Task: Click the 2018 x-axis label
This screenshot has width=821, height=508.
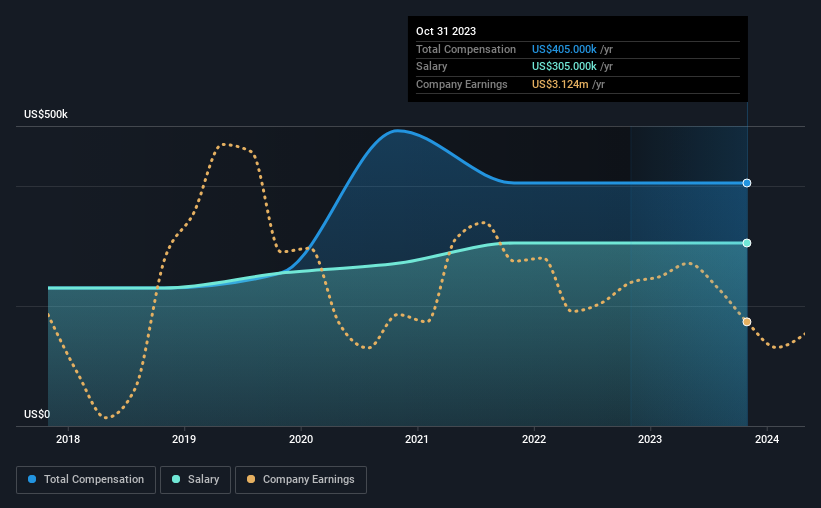Action: coord(68,439)
